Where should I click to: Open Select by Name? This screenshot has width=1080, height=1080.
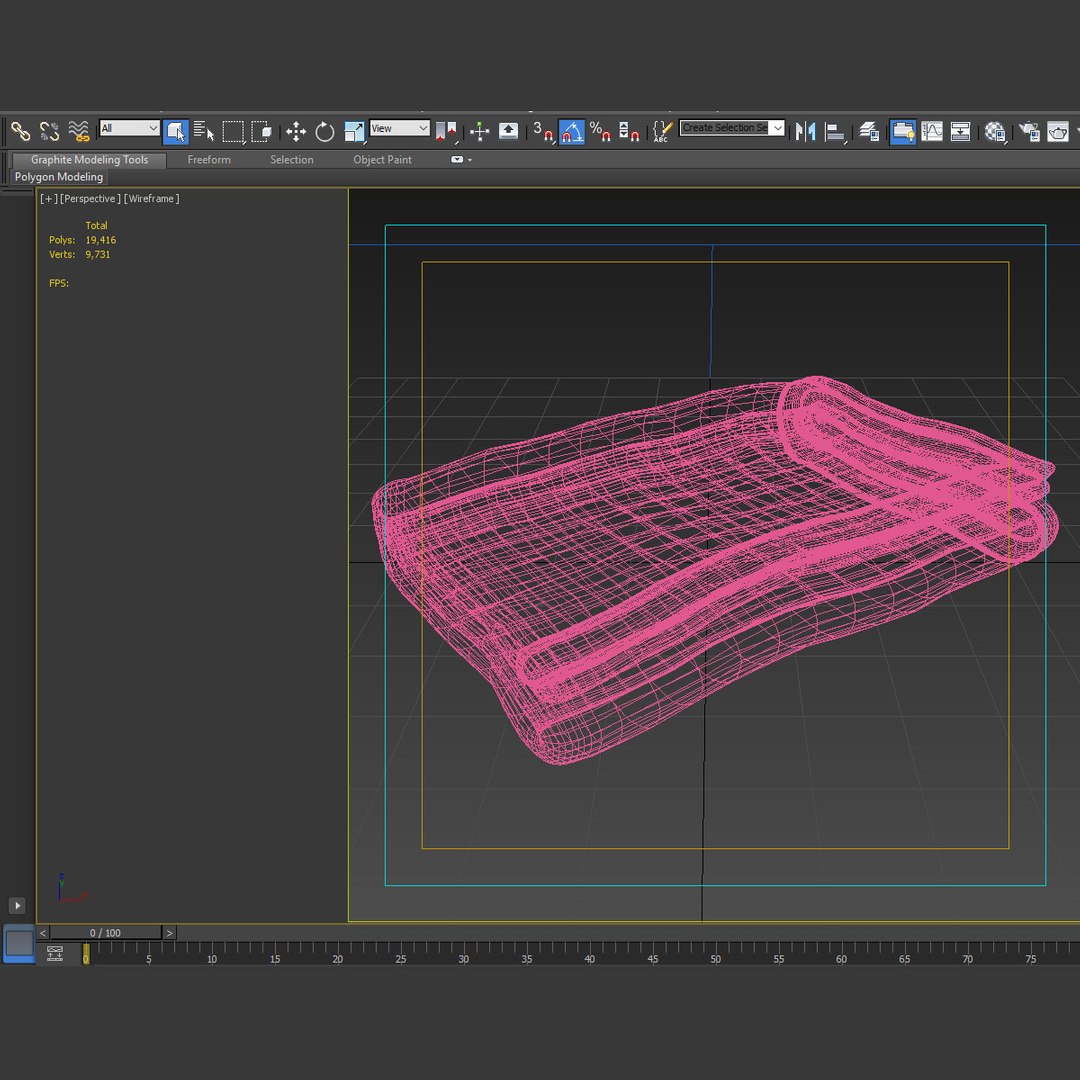pos(204,131)
